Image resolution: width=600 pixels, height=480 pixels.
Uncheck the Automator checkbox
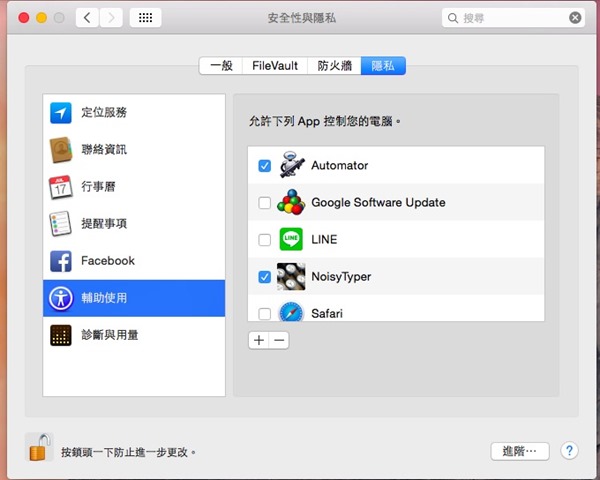click(x=264, y=166)
